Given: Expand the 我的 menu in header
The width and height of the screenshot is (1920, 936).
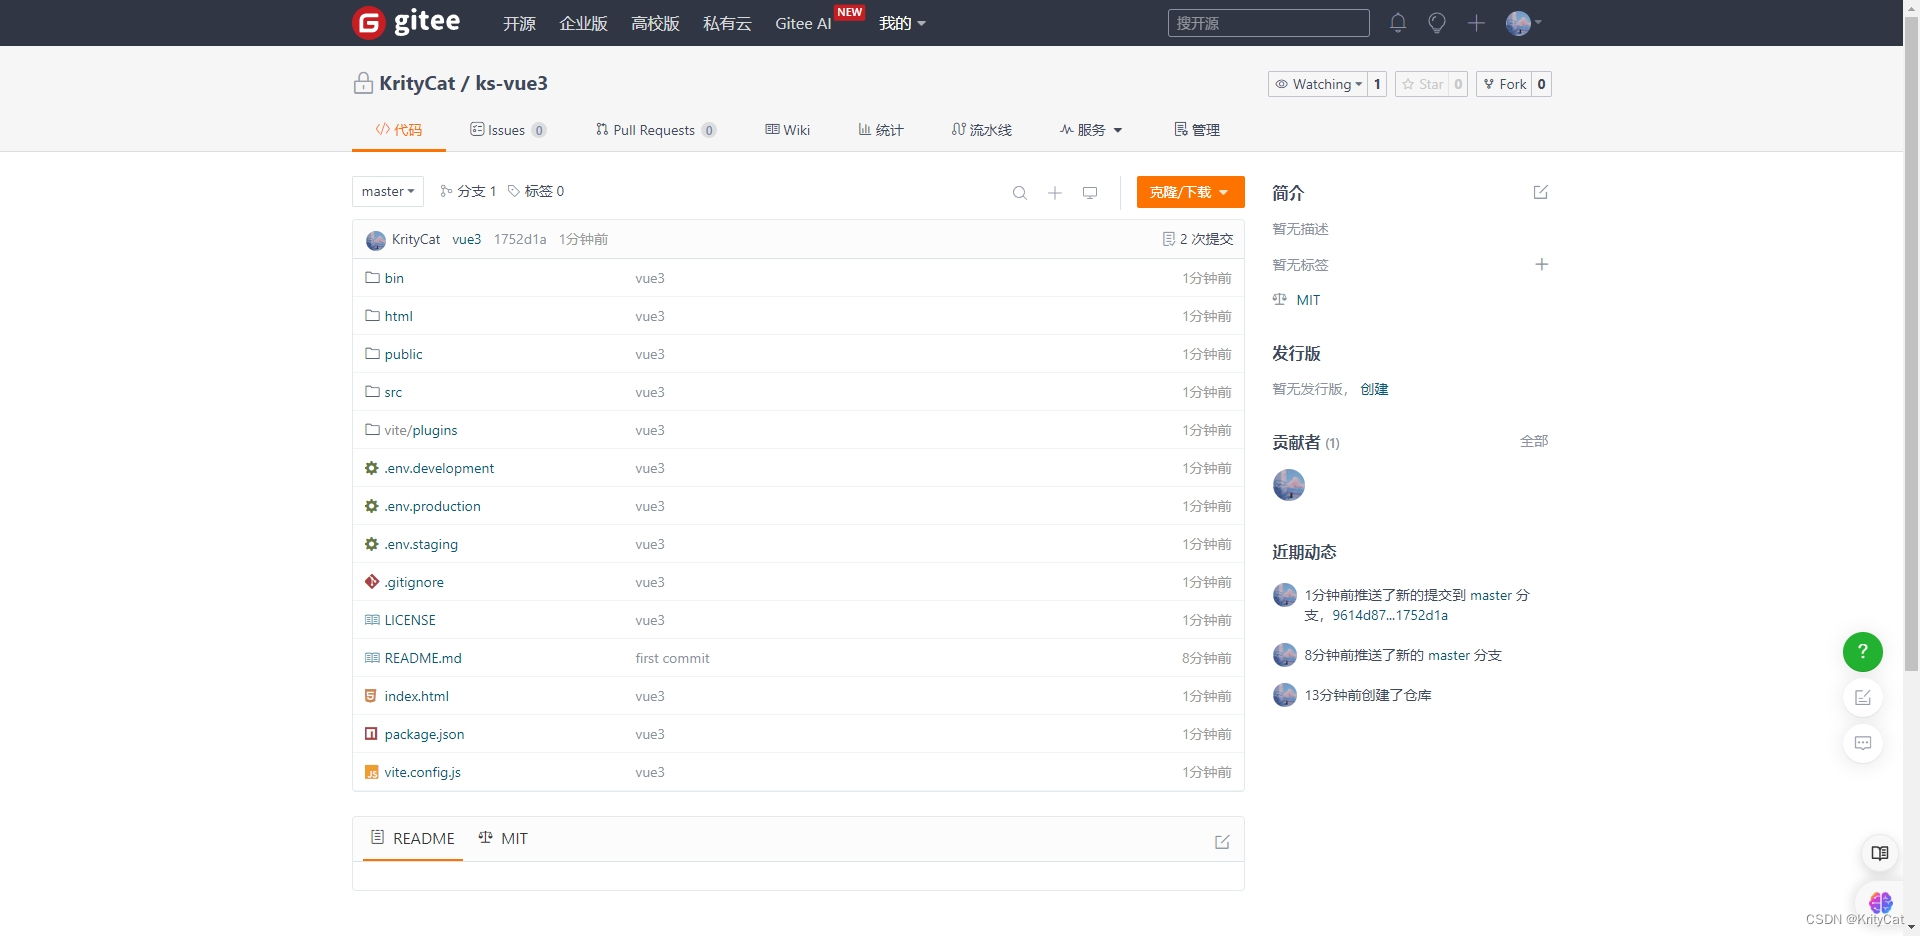Looking at the screenshot, I should pos(902,23).
